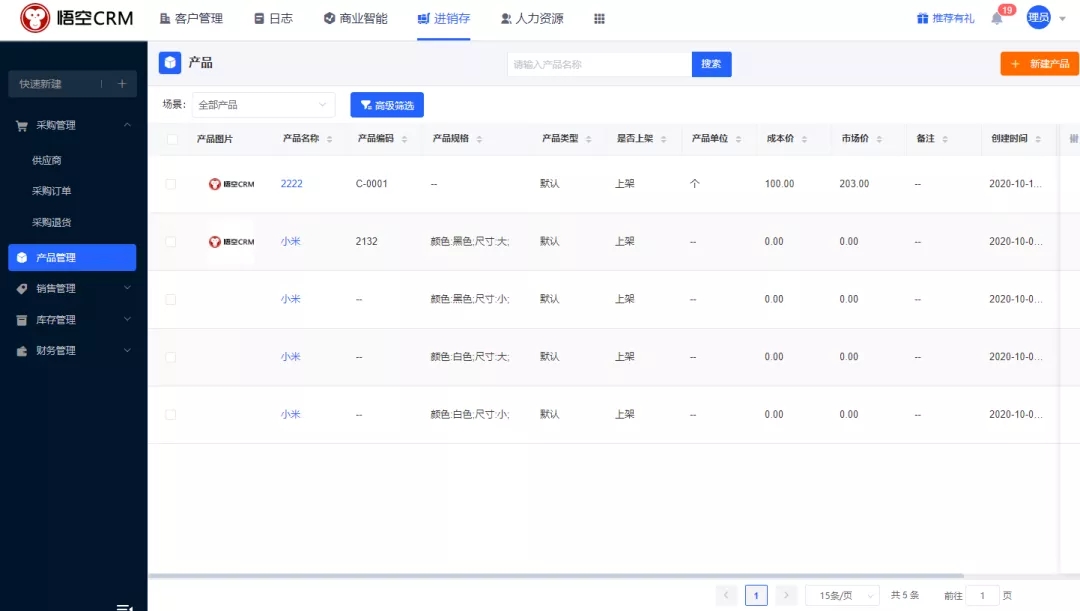Click the 推荐有礼 gift icon

pos(922,19)
